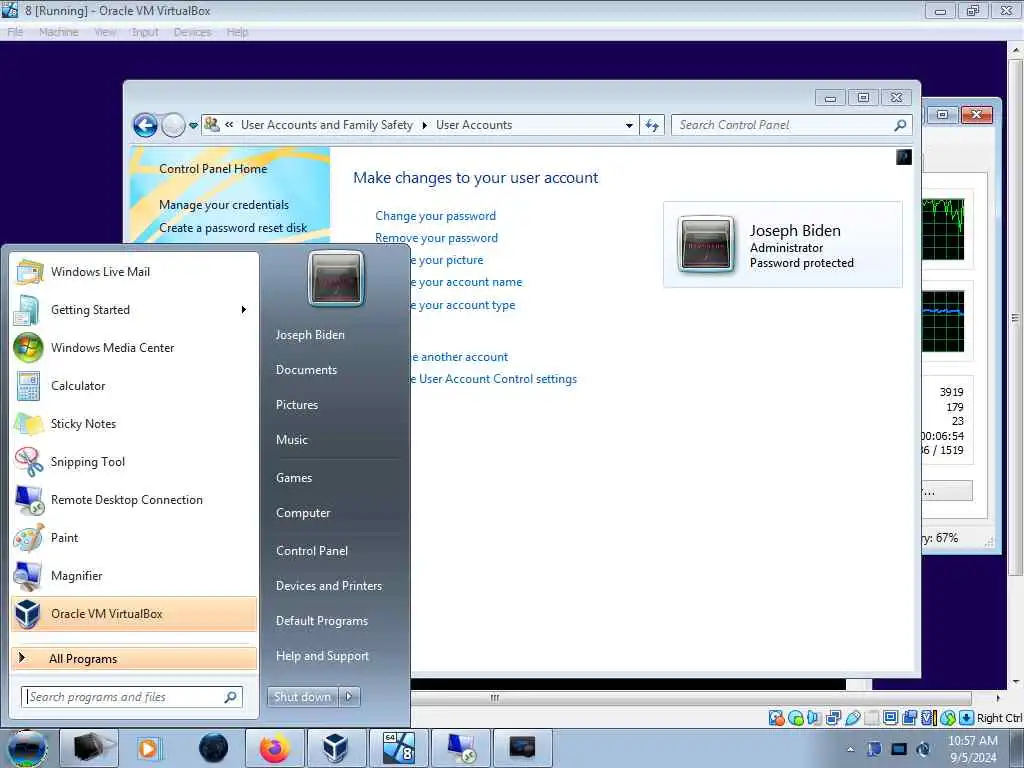Open VirtualBox Machine menu
The height and width of the screenshot is (768, 1024).
point(59,32)
